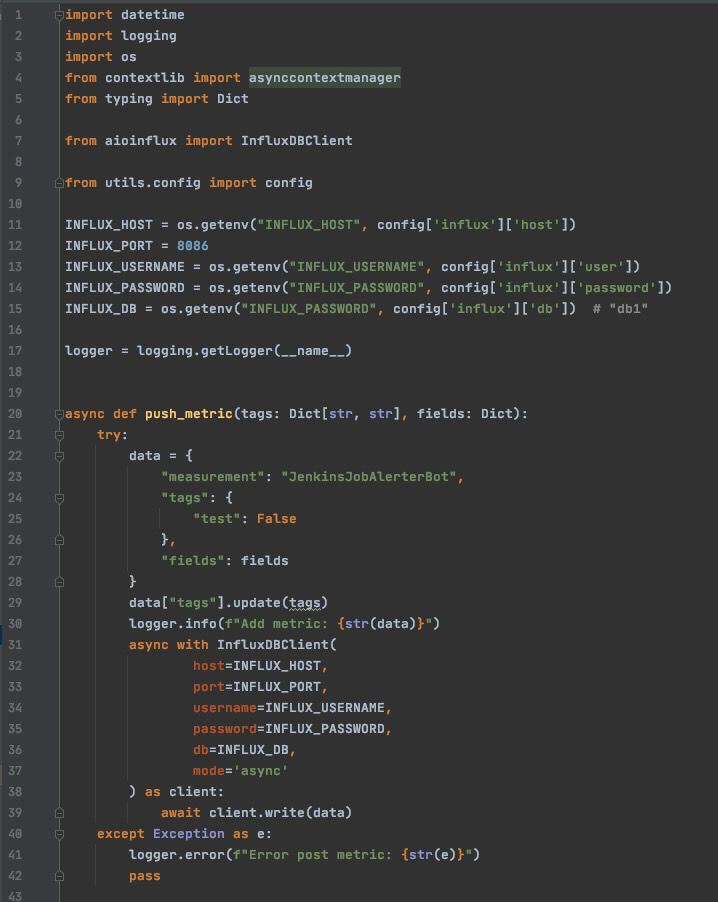Click the INFLUX_USERNAME variable definition on line 13
Viewport: 718px width, 902px height.
coord(125,267)
